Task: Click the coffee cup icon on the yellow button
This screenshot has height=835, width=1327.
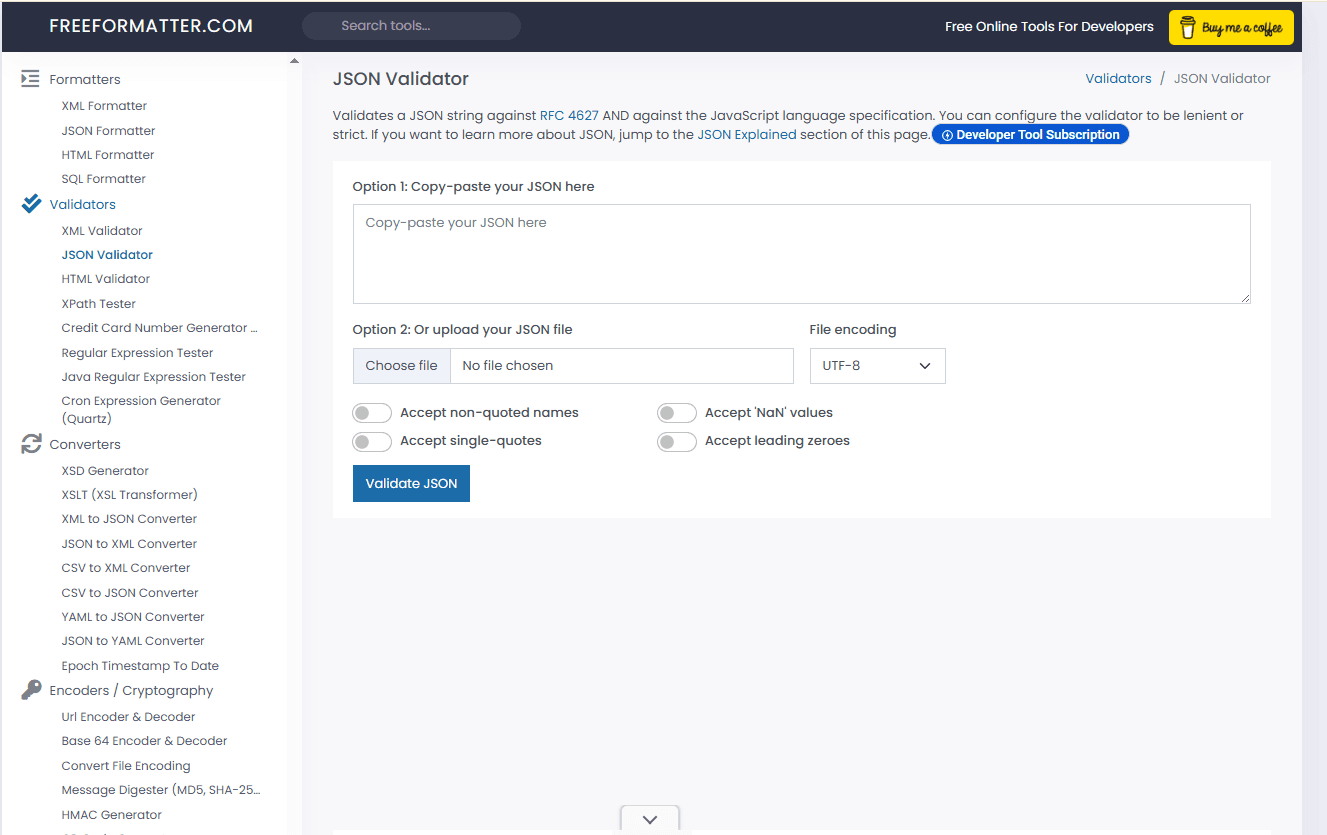Action: pos(1186,27)
